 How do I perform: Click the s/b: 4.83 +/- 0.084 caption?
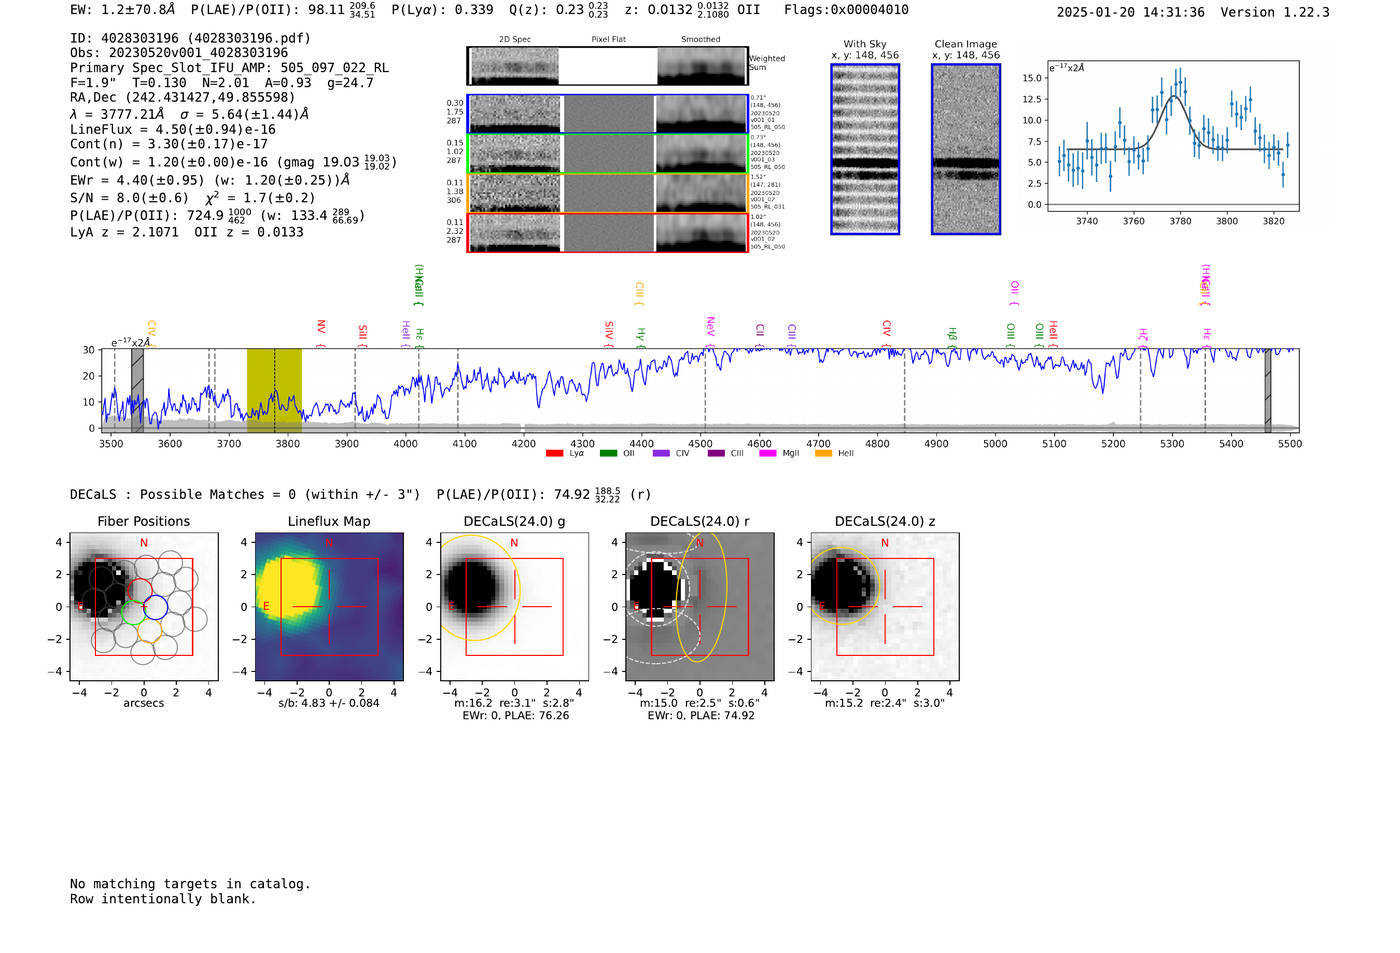click(x=329, y=703)
